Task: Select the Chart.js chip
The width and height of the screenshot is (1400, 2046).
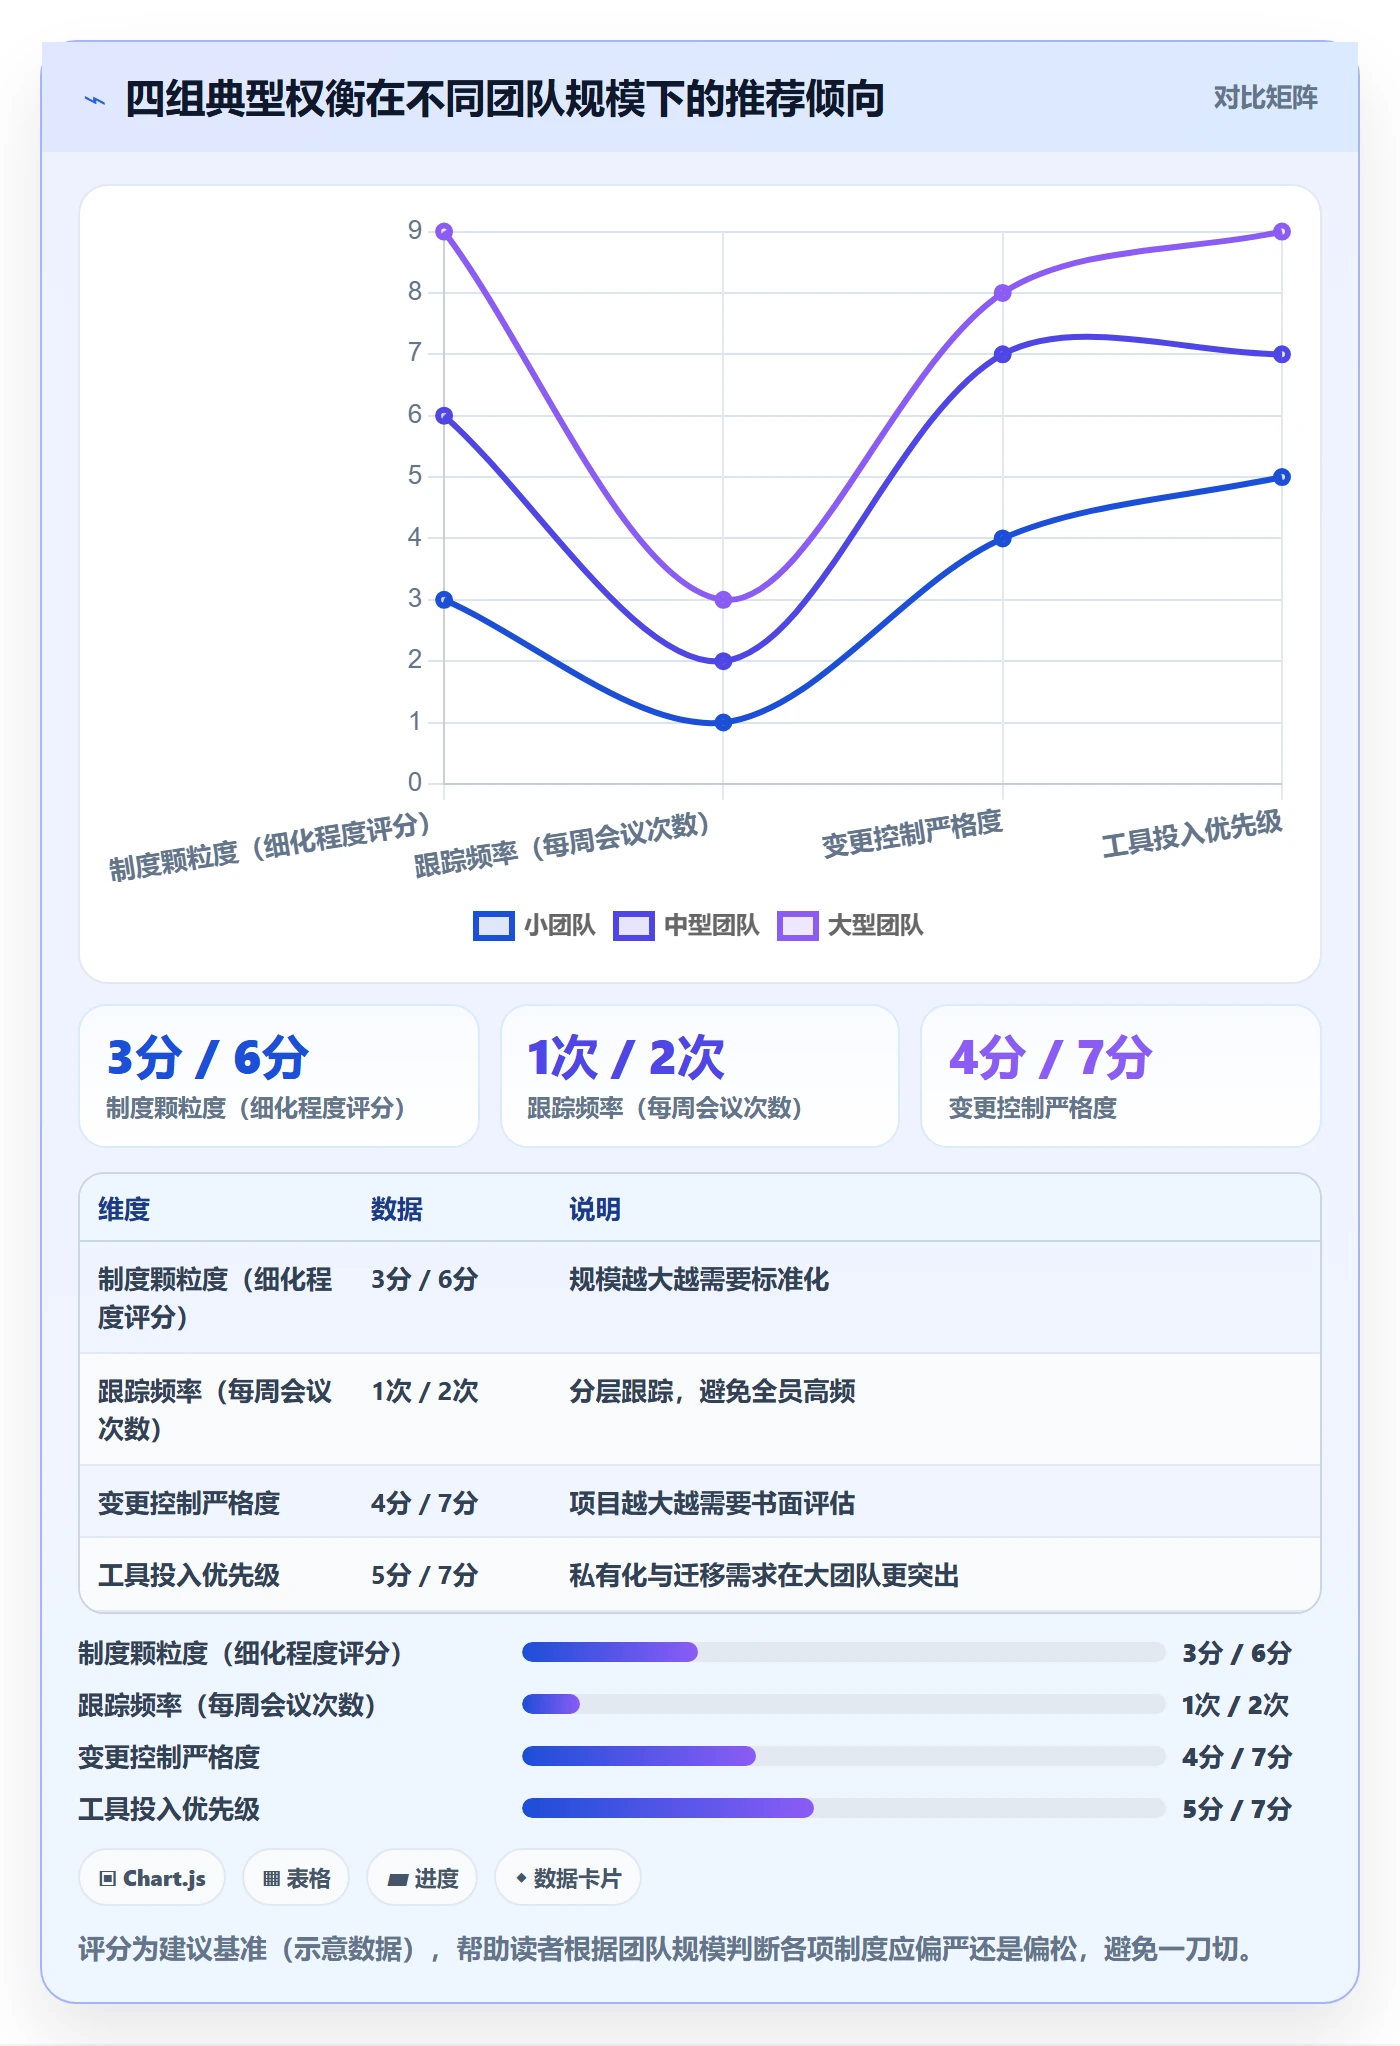Action: [x=152, y=1878]
